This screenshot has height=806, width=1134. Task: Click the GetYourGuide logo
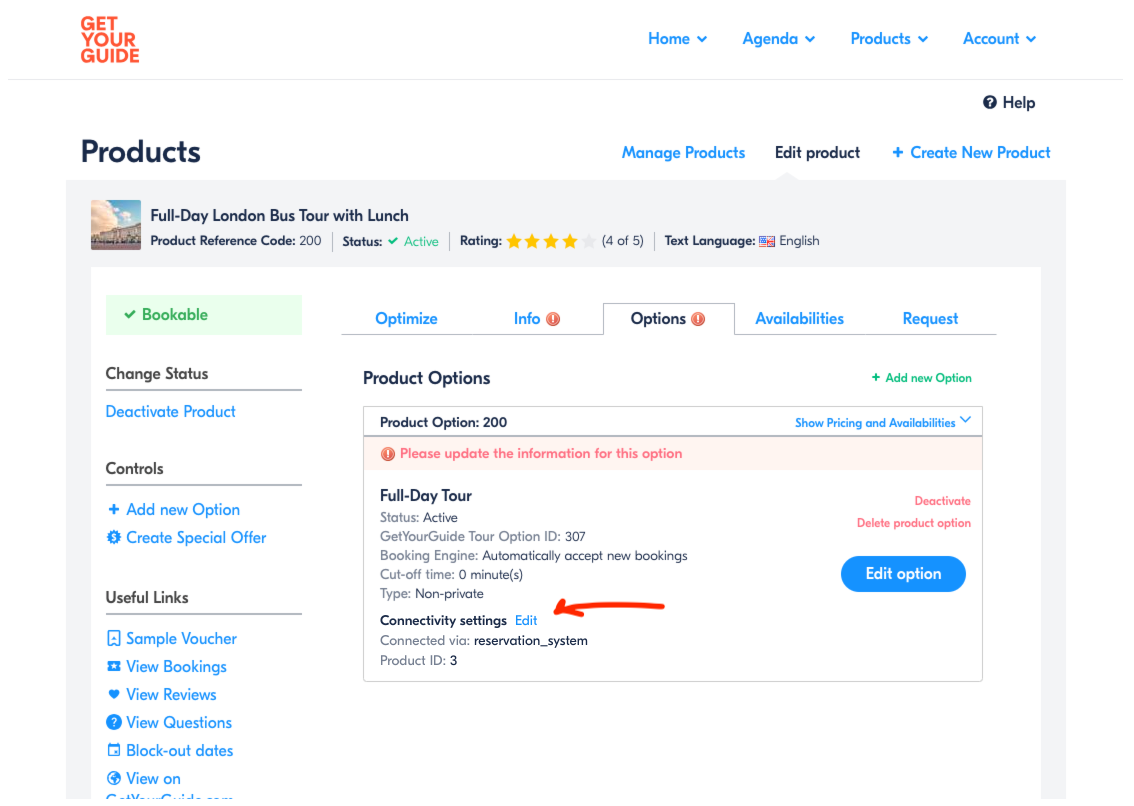point(109,40)
